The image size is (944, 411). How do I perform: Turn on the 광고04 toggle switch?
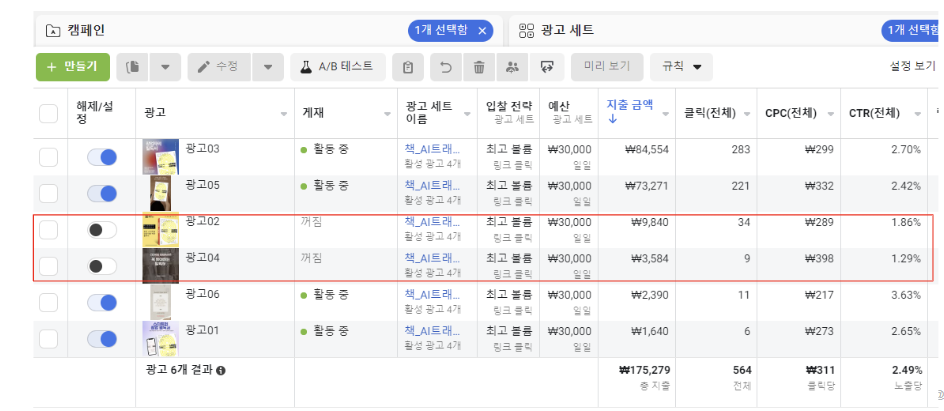pyautogui.click(x=102, y=266)
